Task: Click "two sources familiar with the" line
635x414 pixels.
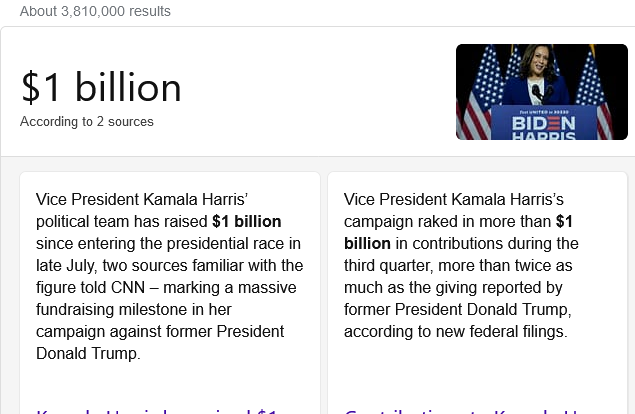Action: pos(169,265)
